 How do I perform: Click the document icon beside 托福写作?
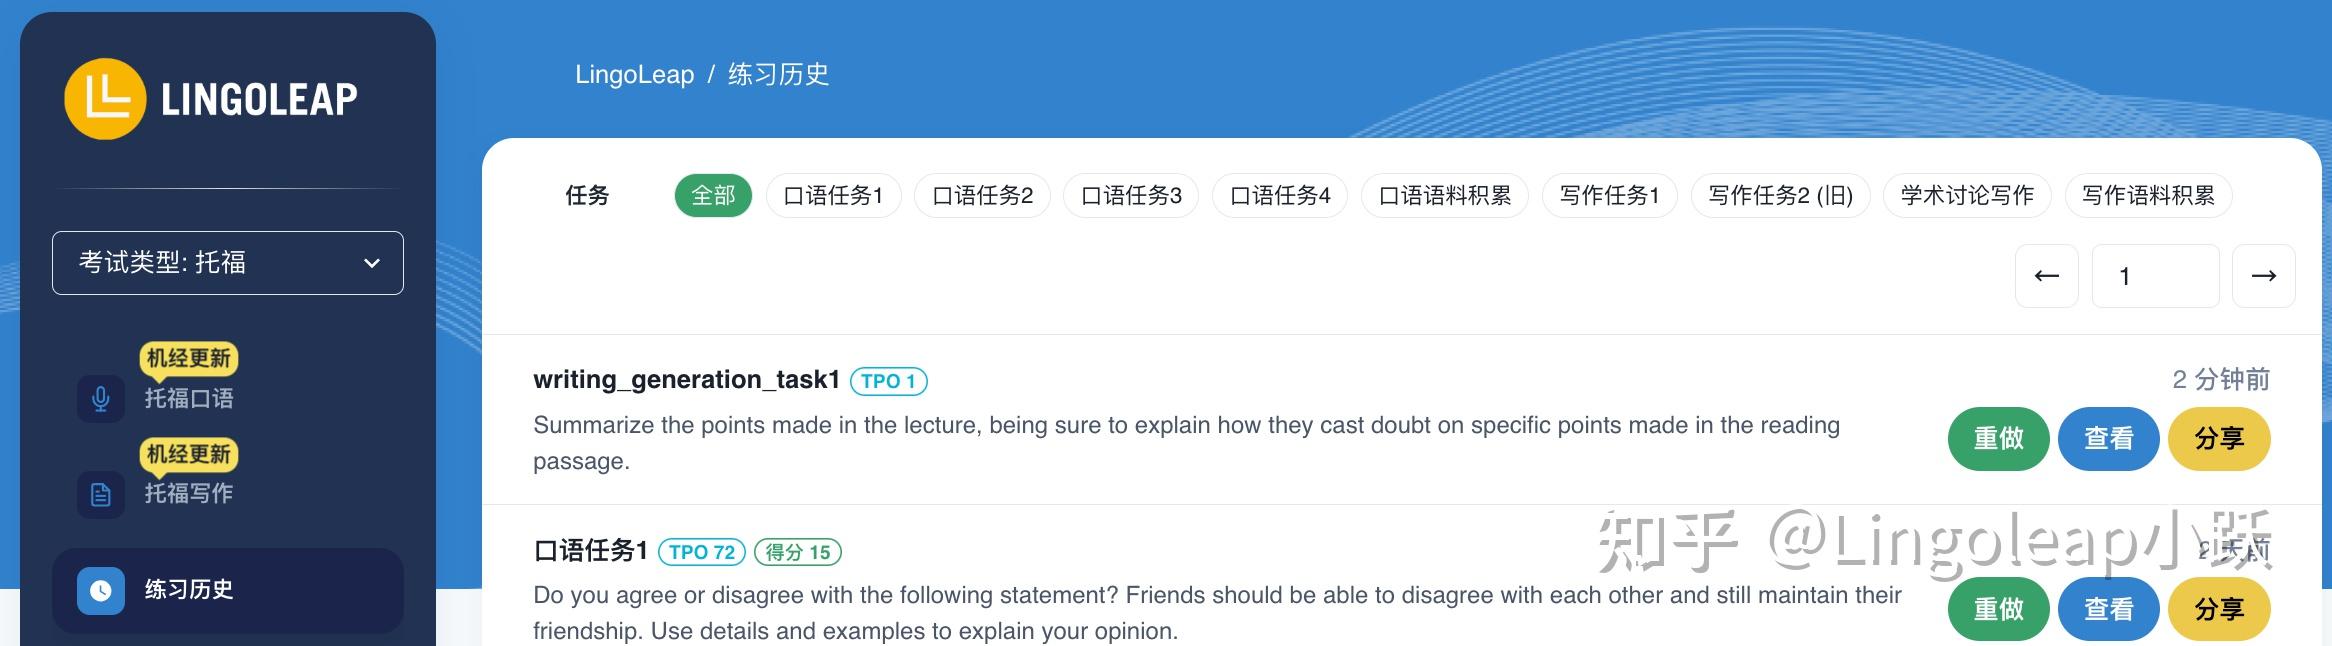tap(100, 493)
